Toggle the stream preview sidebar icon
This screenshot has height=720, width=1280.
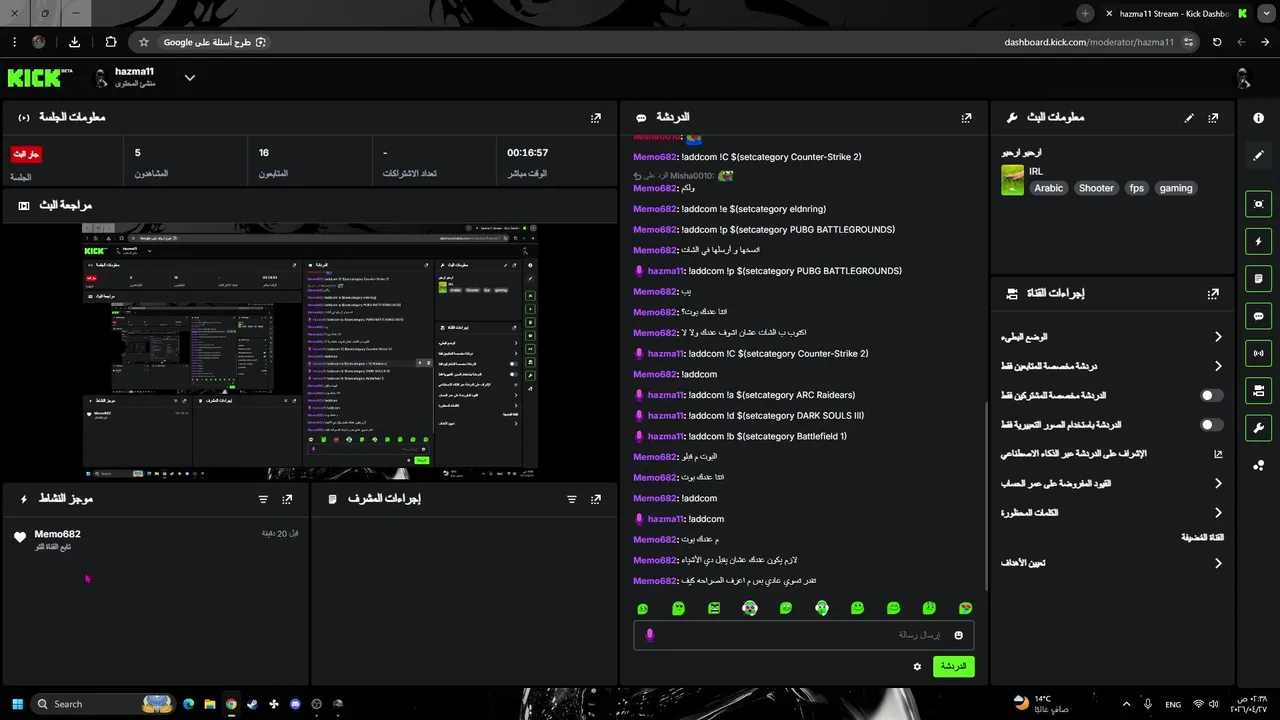1258,204
